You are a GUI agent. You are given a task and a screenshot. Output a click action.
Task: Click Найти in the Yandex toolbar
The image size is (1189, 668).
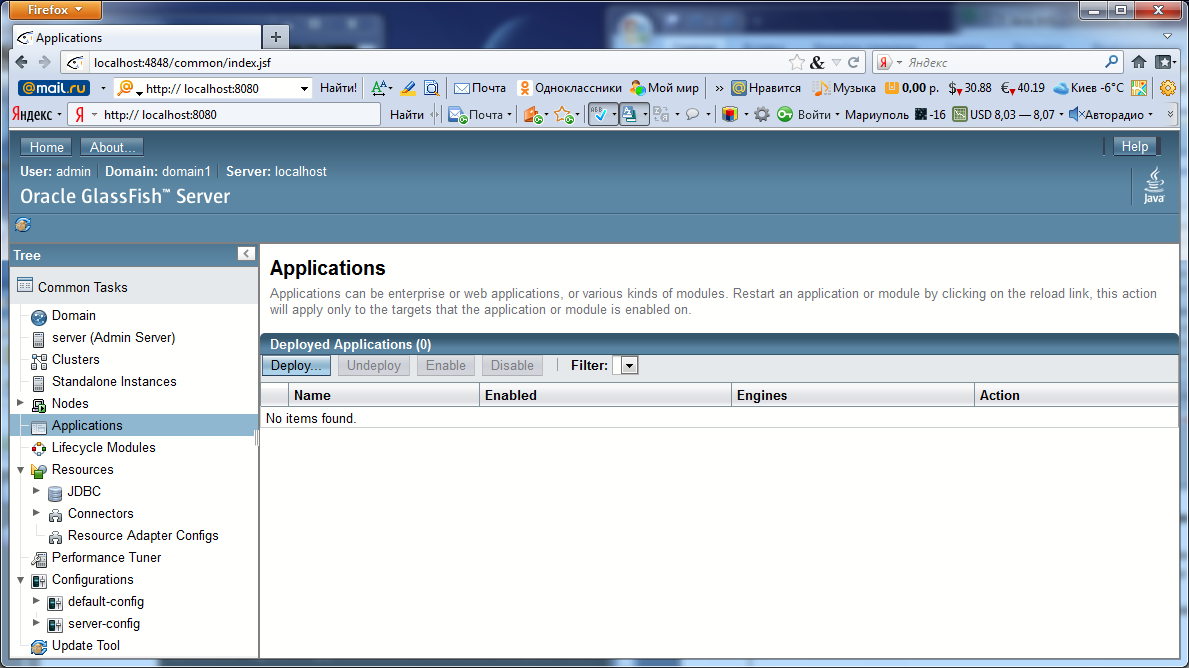(x=406, y=114)
